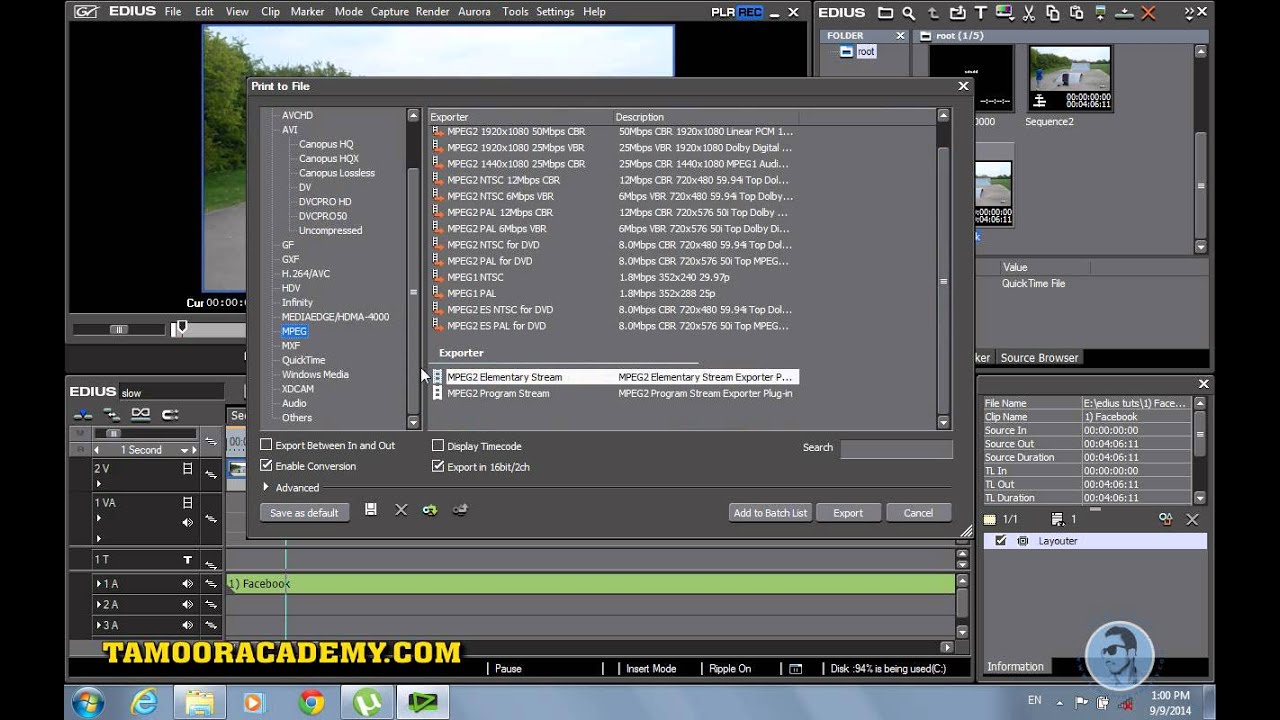Select H.264/AVC in the exporter tree
This screenshot has width=1280, height=720.
pos(305,274)
